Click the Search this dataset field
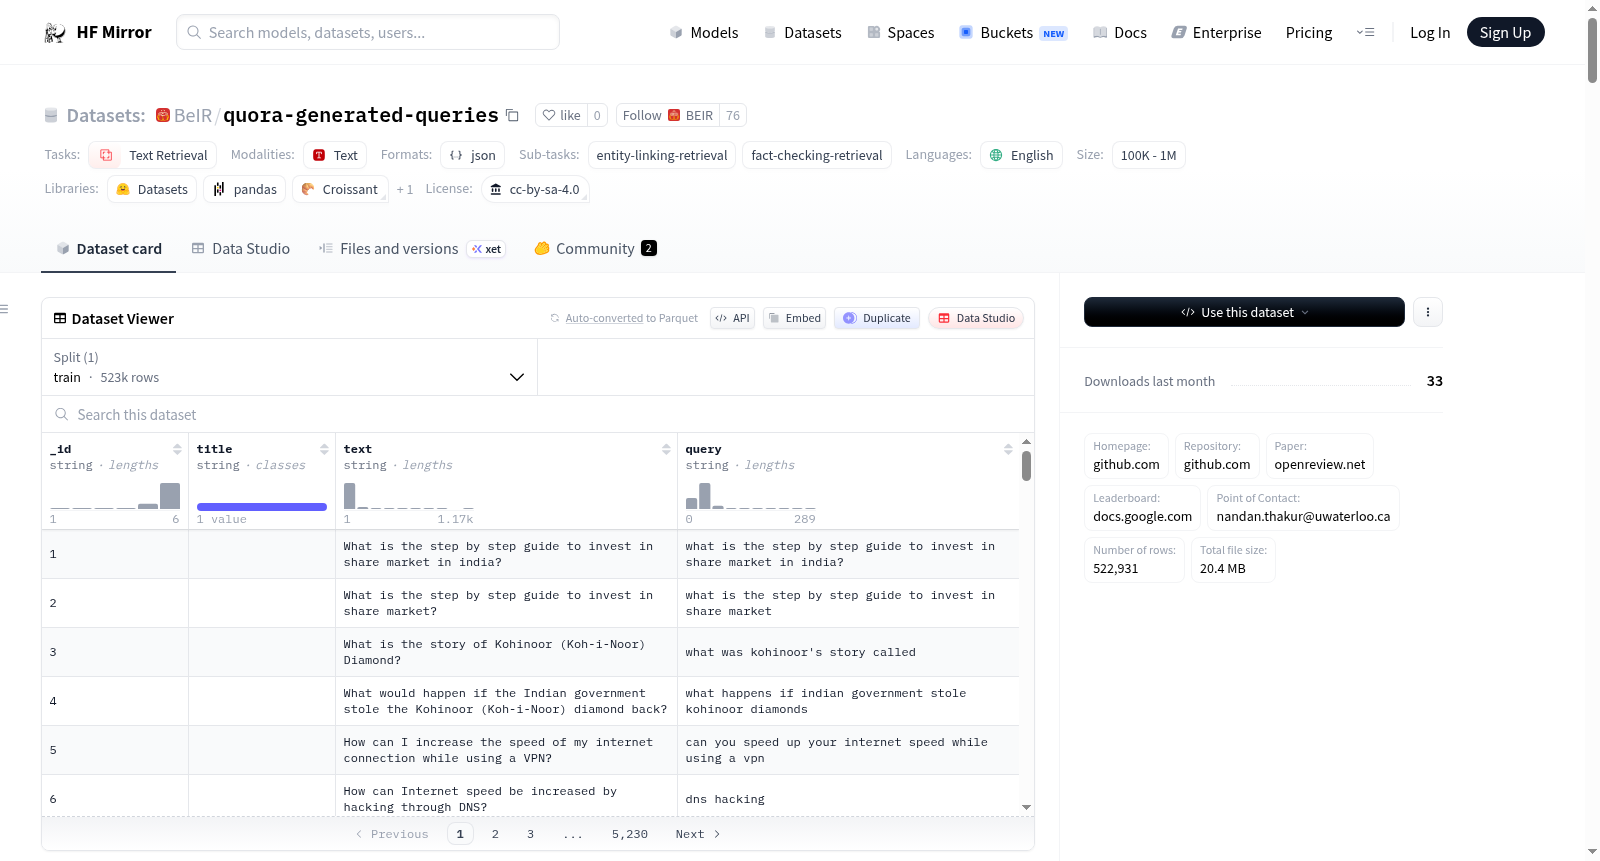The width and height of the screenshot is (1600, 861). pyautogui.click(x=538, y=414)
